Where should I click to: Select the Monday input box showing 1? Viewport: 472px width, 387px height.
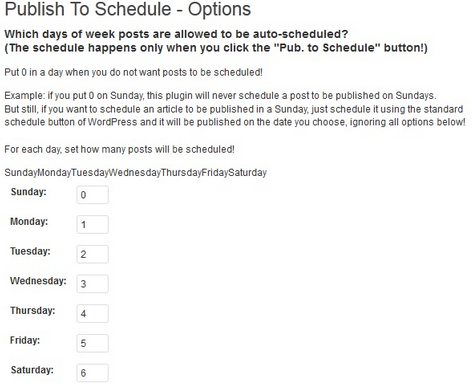pyautogui.click(x=92, y=224)
